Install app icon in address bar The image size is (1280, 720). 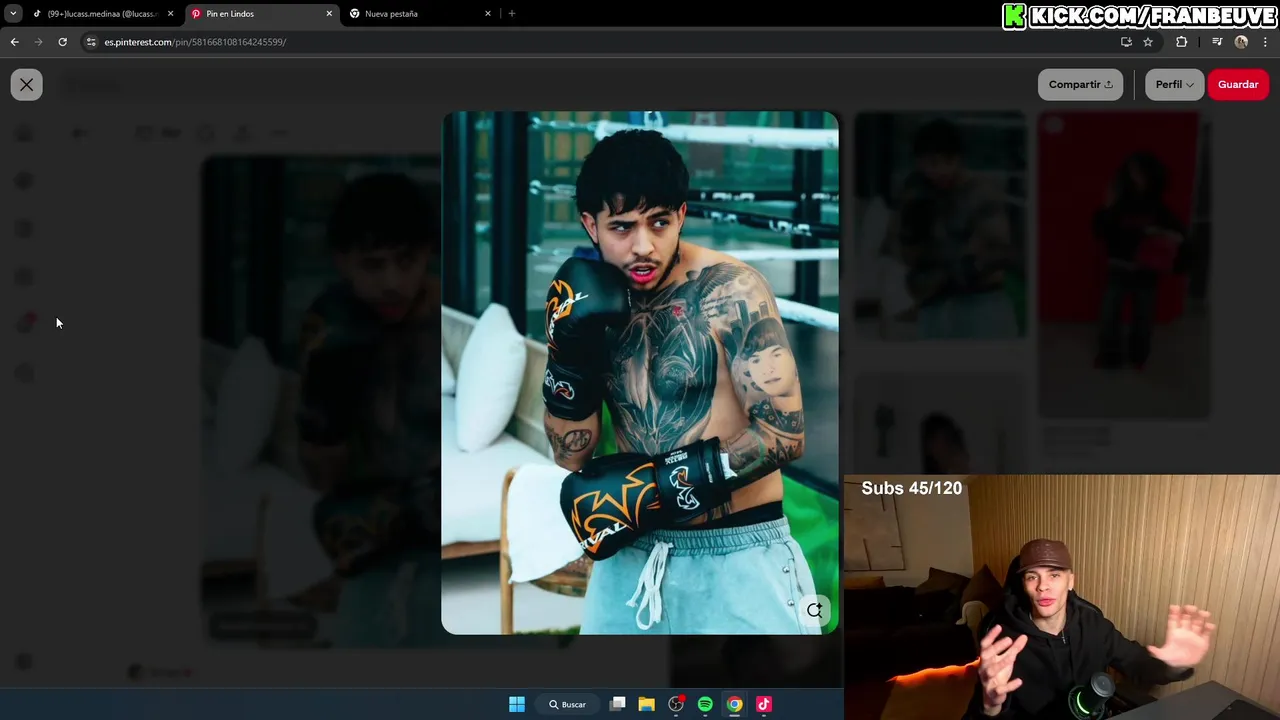click(x=1126, y=42)
